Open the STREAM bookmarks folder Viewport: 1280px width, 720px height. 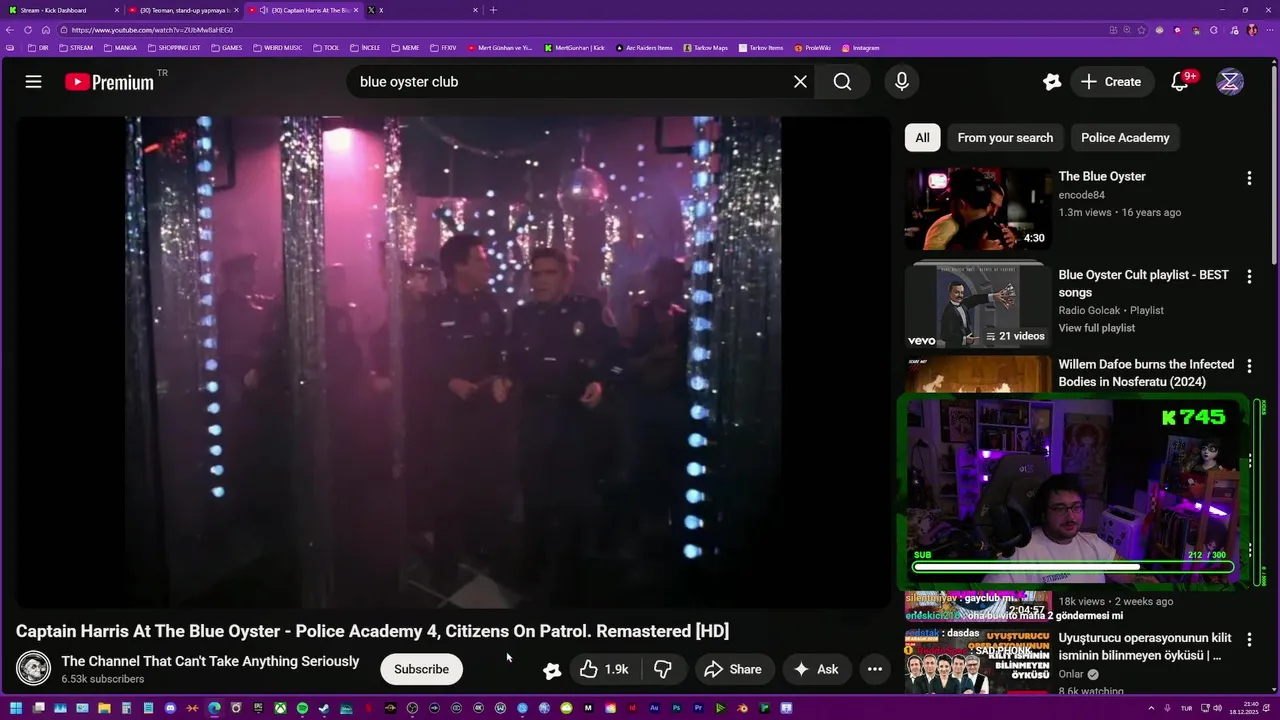76,48
